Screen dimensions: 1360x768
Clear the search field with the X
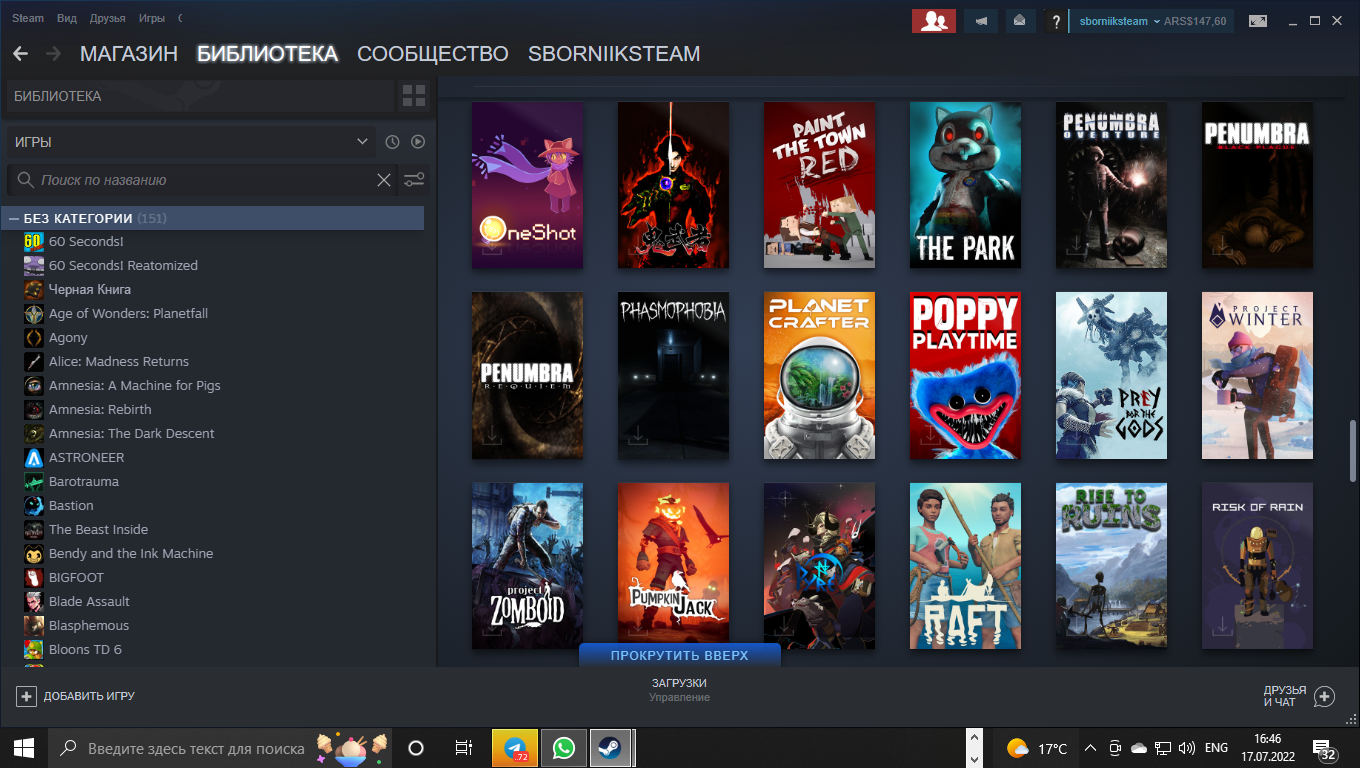(x=383, y=180)
